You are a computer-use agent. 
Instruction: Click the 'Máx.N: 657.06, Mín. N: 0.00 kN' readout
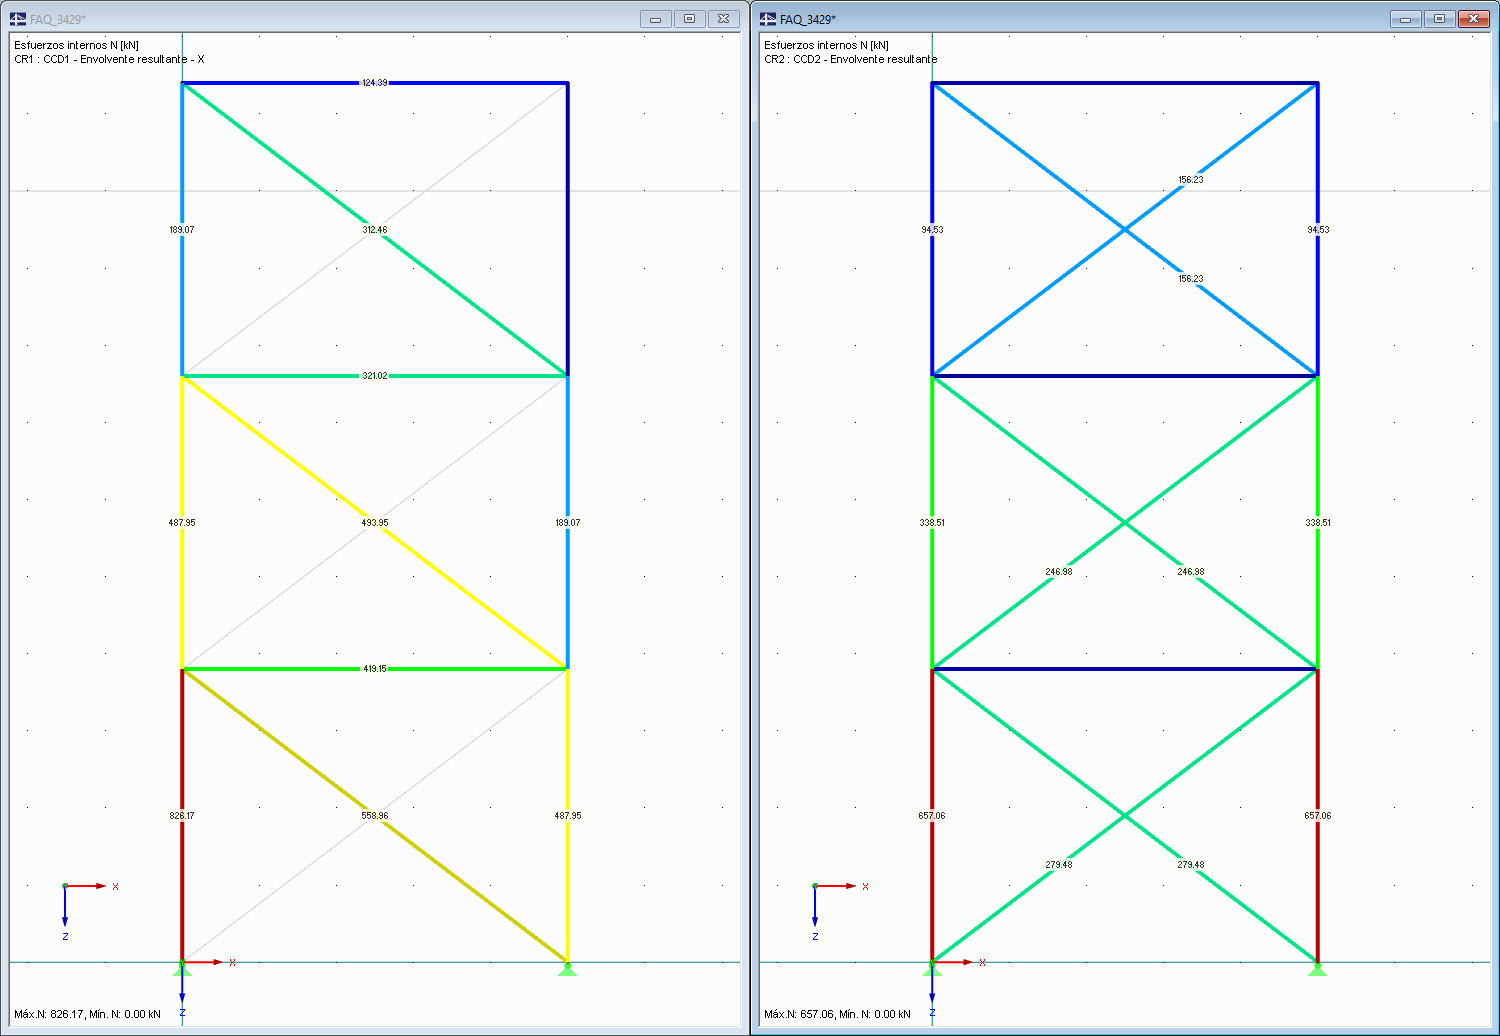[837, 1014]
